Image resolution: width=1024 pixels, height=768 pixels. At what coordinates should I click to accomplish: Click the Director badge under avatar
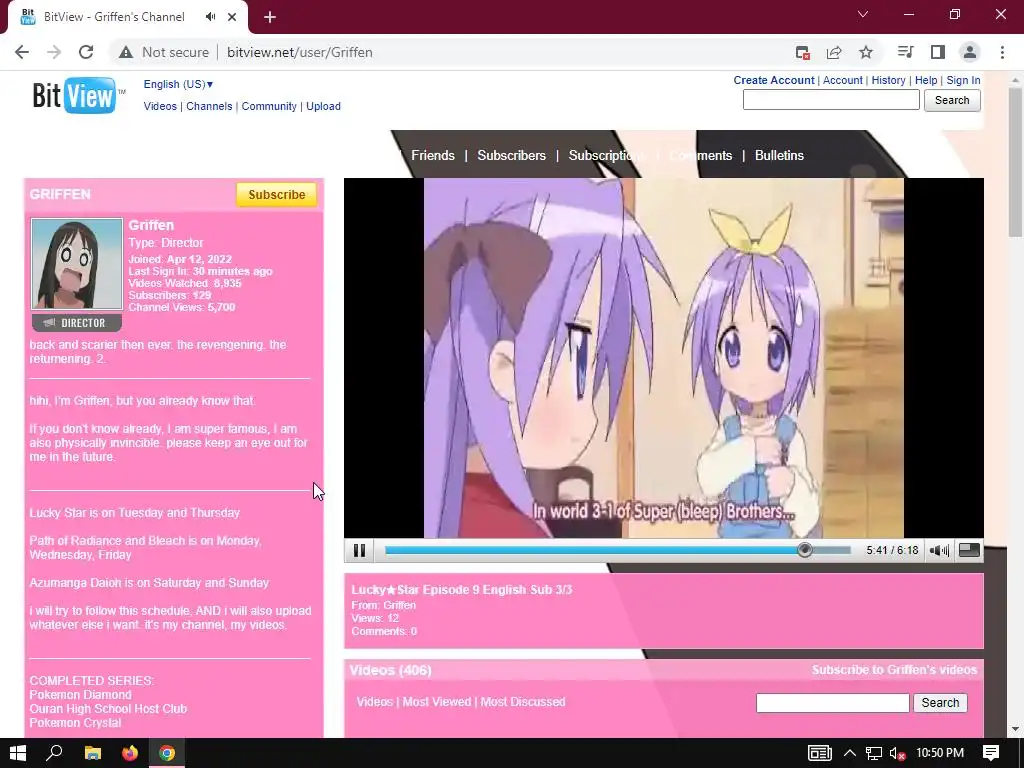pyautogui.click(x=76, y=323)
